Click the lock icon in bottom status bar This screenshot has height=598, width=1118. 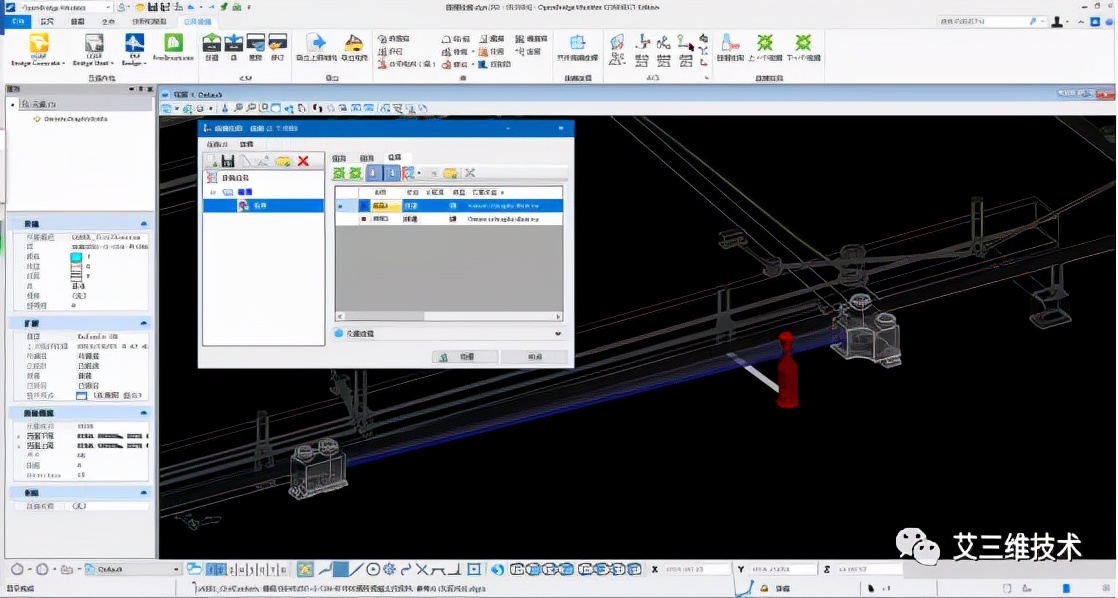point(763,589)
